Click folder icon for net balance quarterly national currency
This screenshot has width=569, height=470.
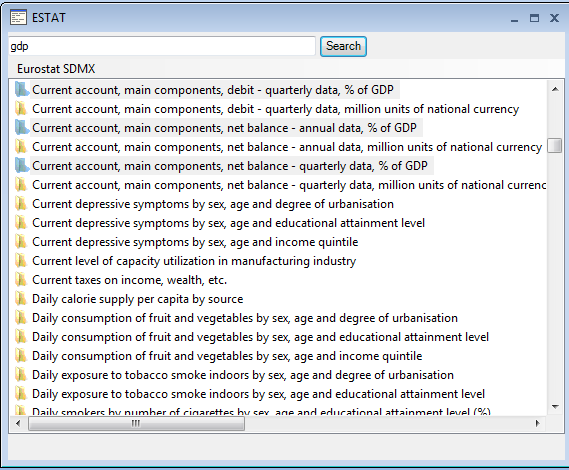[21, 185]
